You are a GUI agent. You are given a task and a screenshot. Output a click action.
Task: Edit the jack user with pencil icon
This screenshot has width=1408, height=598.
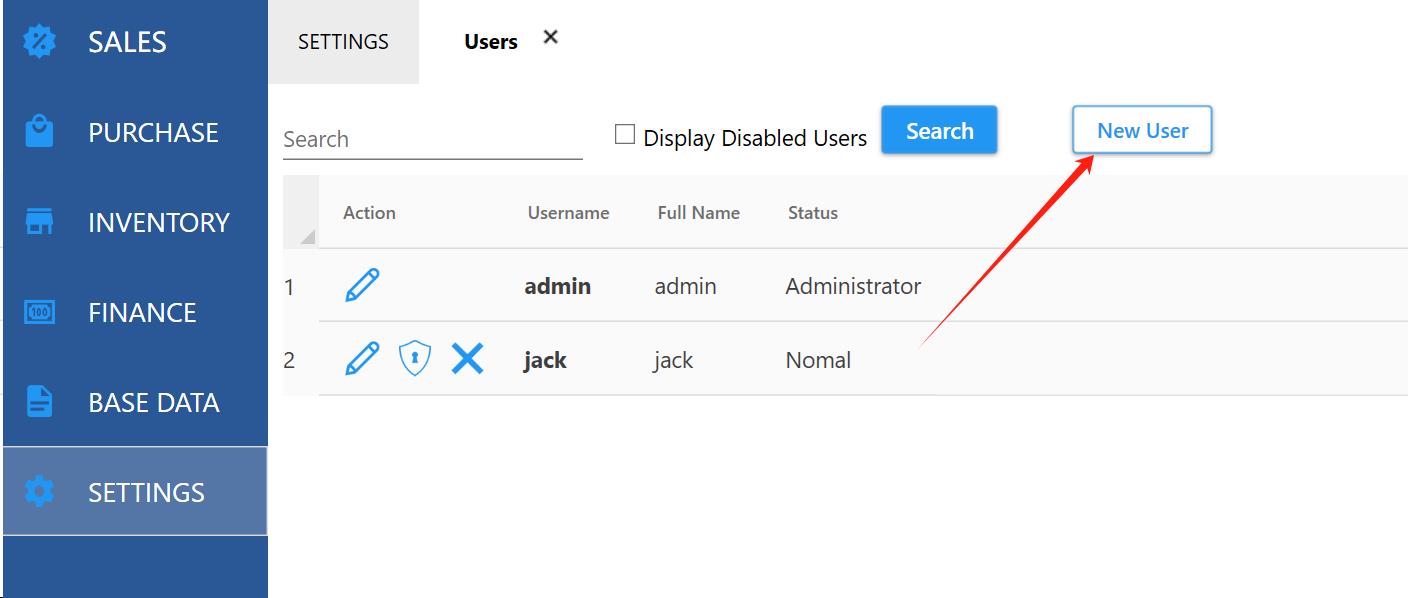click(362, 358)
